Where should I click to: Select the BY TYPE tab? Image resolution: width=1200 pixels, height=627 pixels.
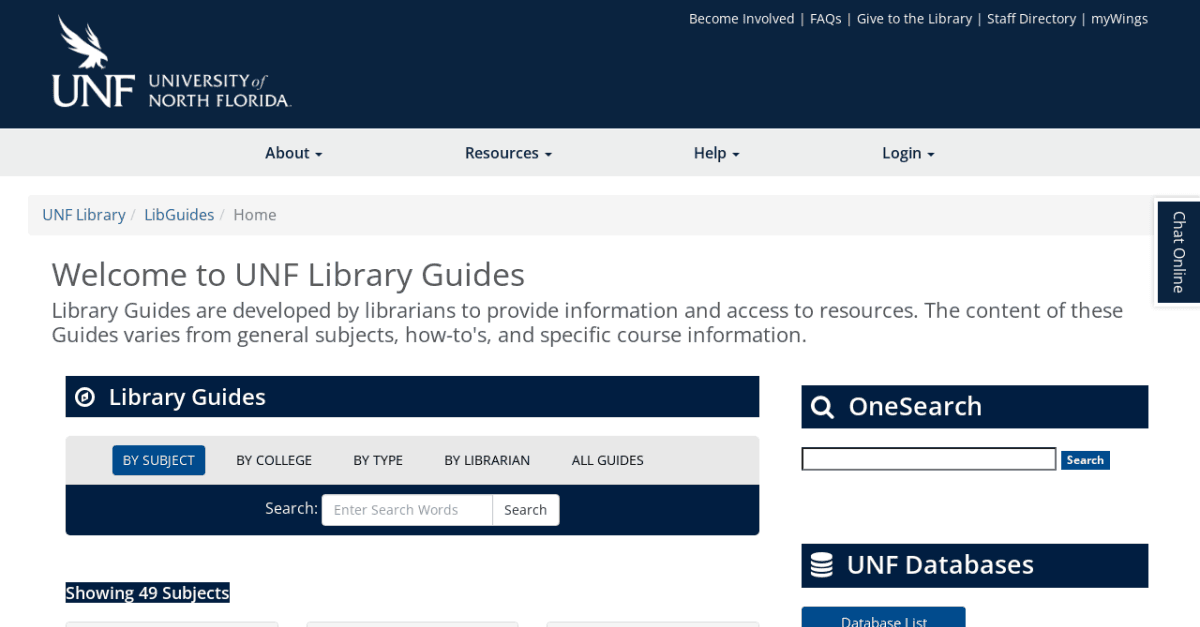pos(378,459)
